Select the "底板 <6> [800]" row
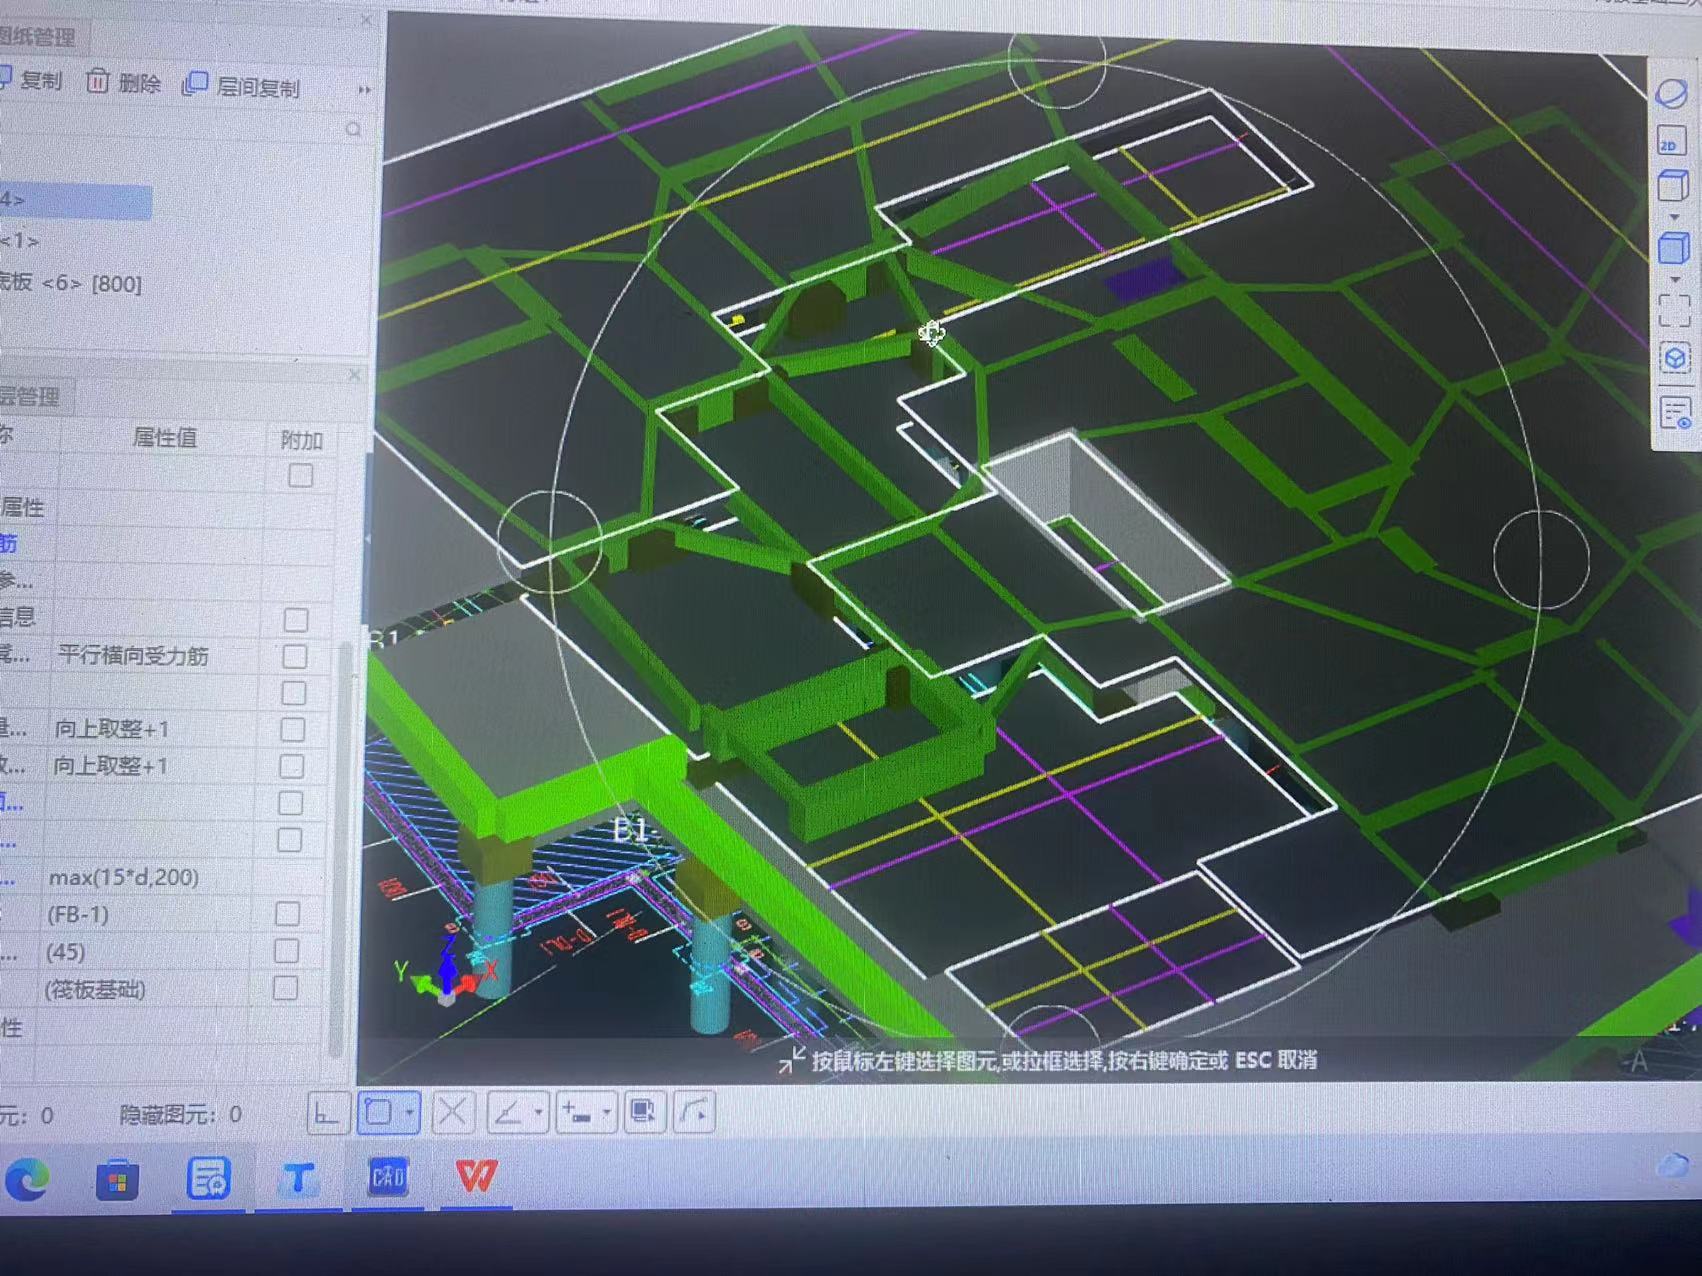The width and height of the screenshot is (1702, 1276). [70, 283]
